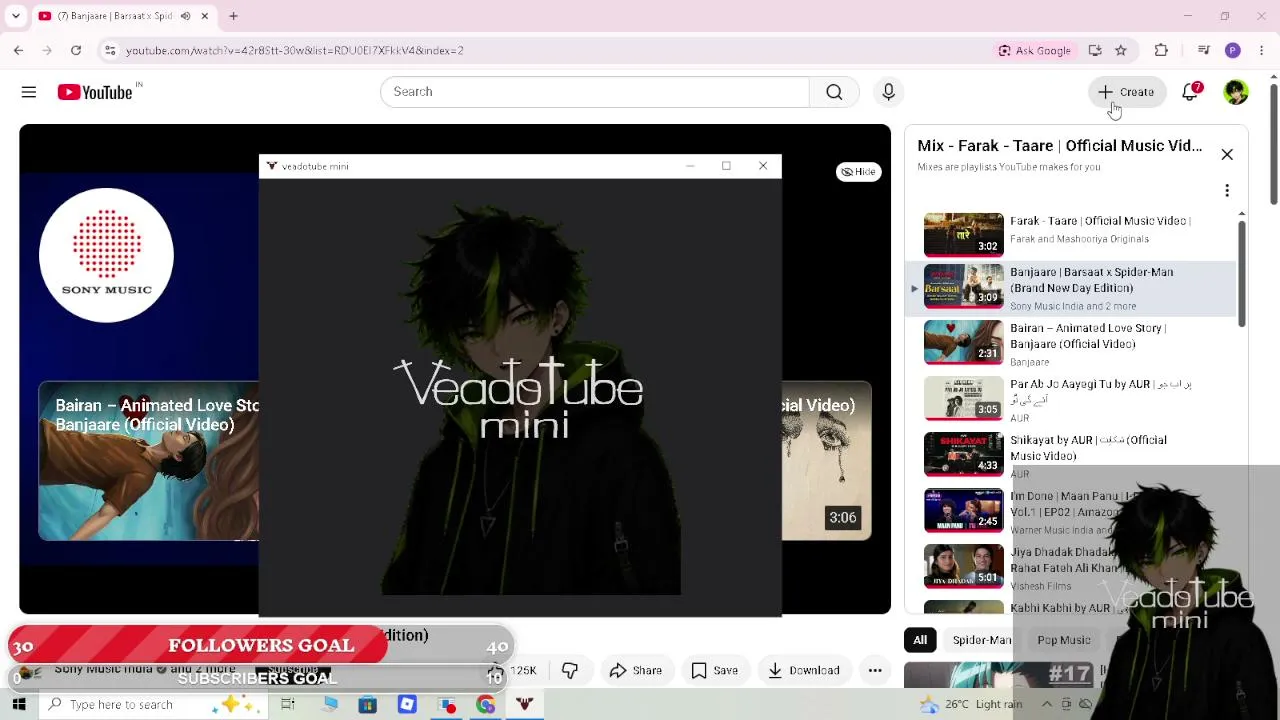The image size is (1280, 720).
Task: Open the Bairan end-screen suggested video
Action: (x=148, y=461)
